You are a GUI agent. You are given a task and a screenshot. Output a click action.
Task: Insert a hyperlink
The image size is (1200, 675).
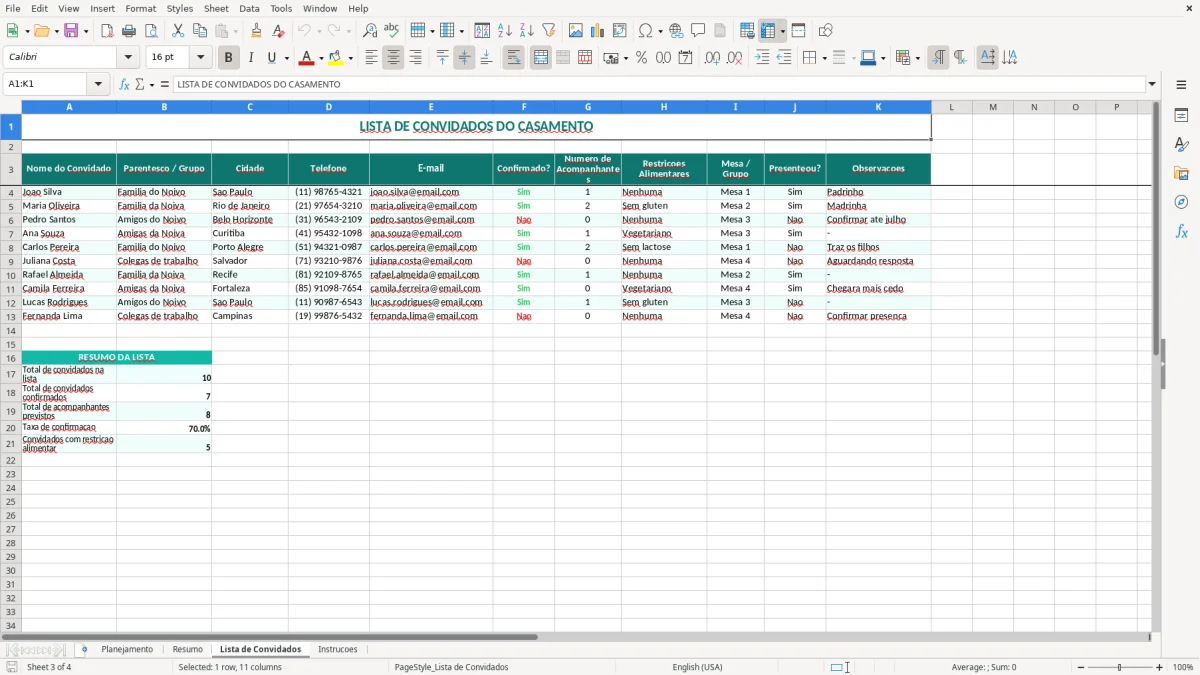pos(676,31)
